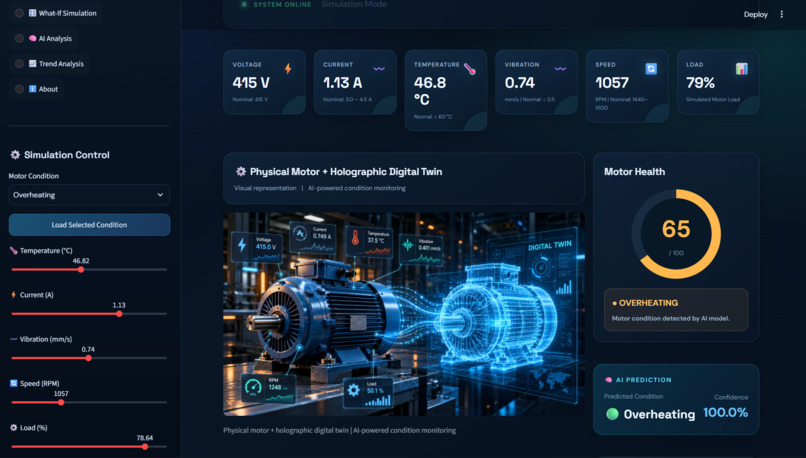The image size is (806, 458).
Task: Click the Nominal 3.0 – 4.5 A text
Action: click(x=347, y=99)
